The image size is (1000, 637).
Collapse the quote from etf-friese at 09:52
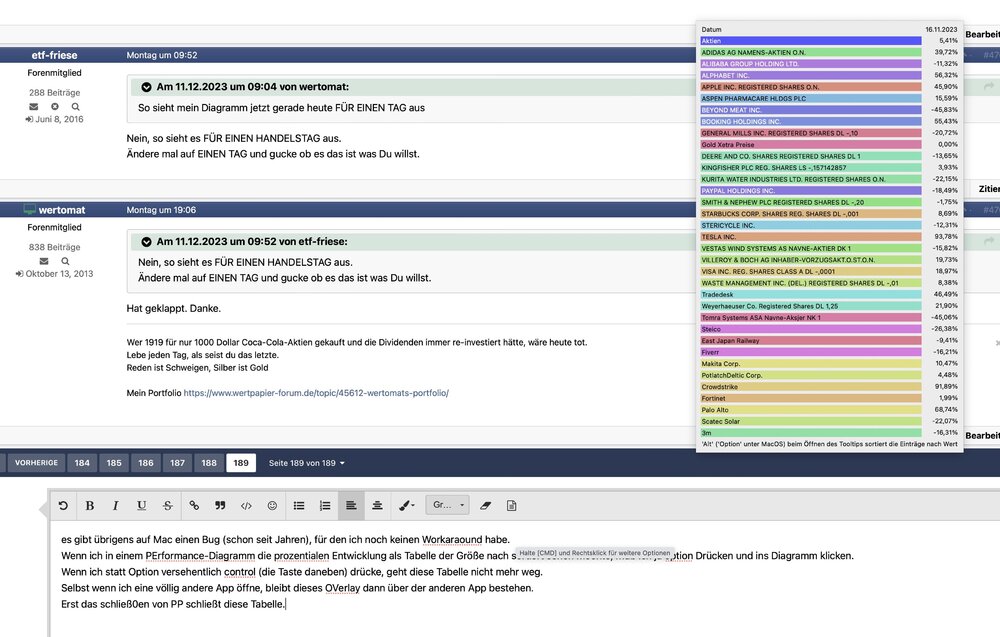pos(146,242)
